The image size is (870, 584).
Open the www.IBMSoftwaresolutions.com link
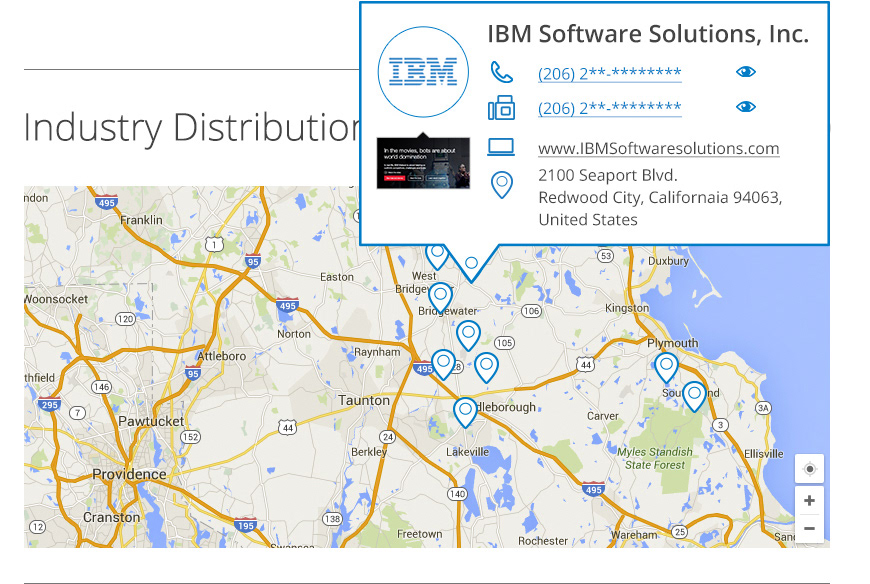point(658,148)
